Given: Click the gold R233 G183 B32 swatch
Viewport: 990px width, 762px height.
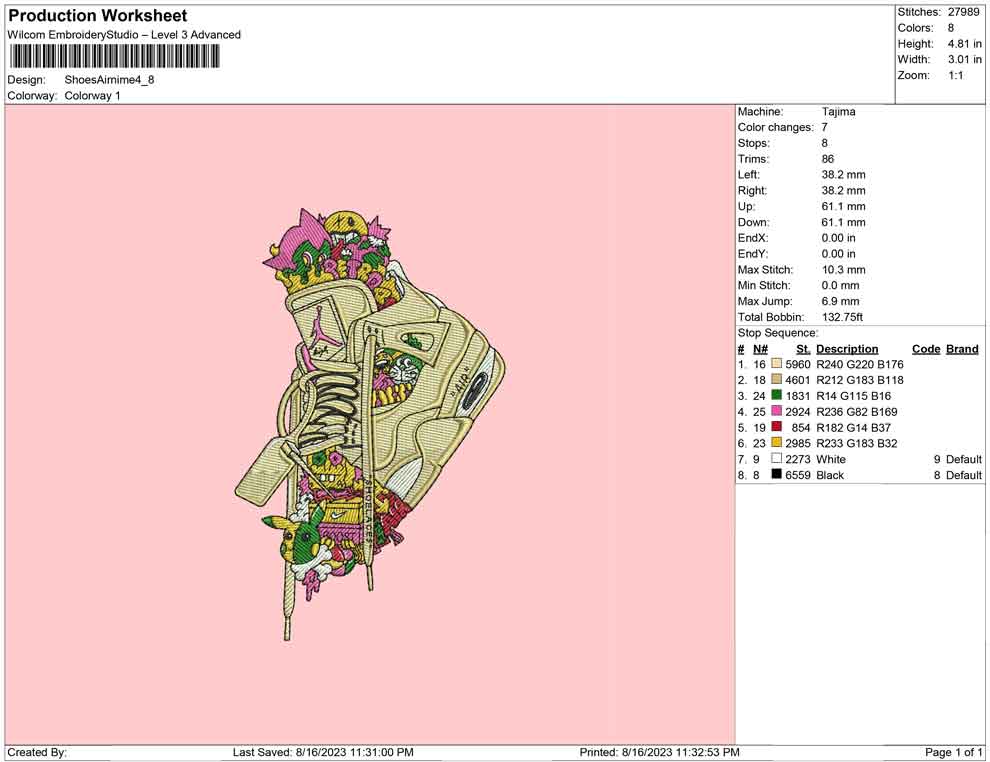Looking at the screenshot, I should click(x=776, y=443).
